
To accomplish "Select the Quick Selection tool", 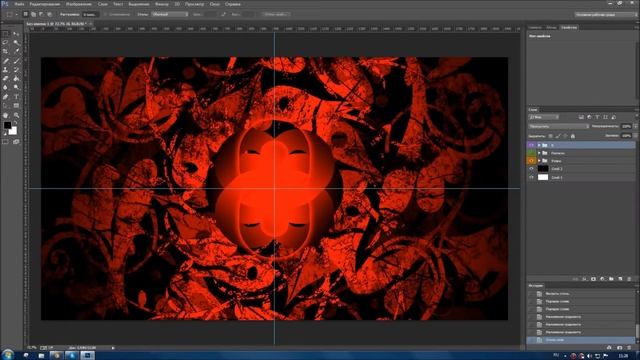I will (16, 42).
